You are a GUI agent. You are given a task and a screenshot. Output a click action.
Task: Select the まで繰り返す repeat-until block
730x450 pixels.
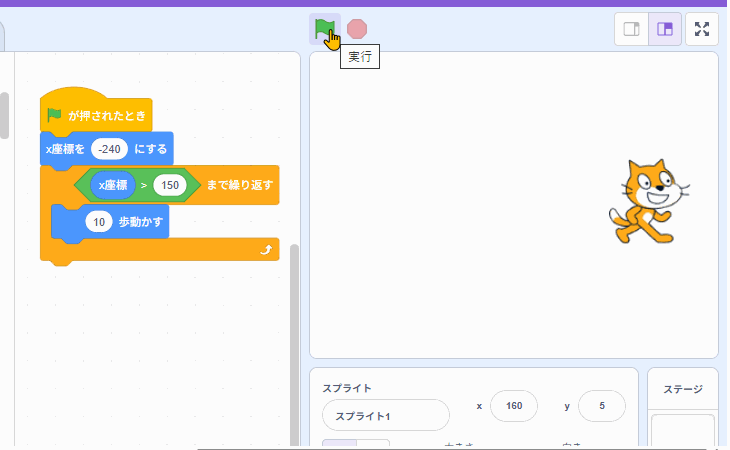239,185
